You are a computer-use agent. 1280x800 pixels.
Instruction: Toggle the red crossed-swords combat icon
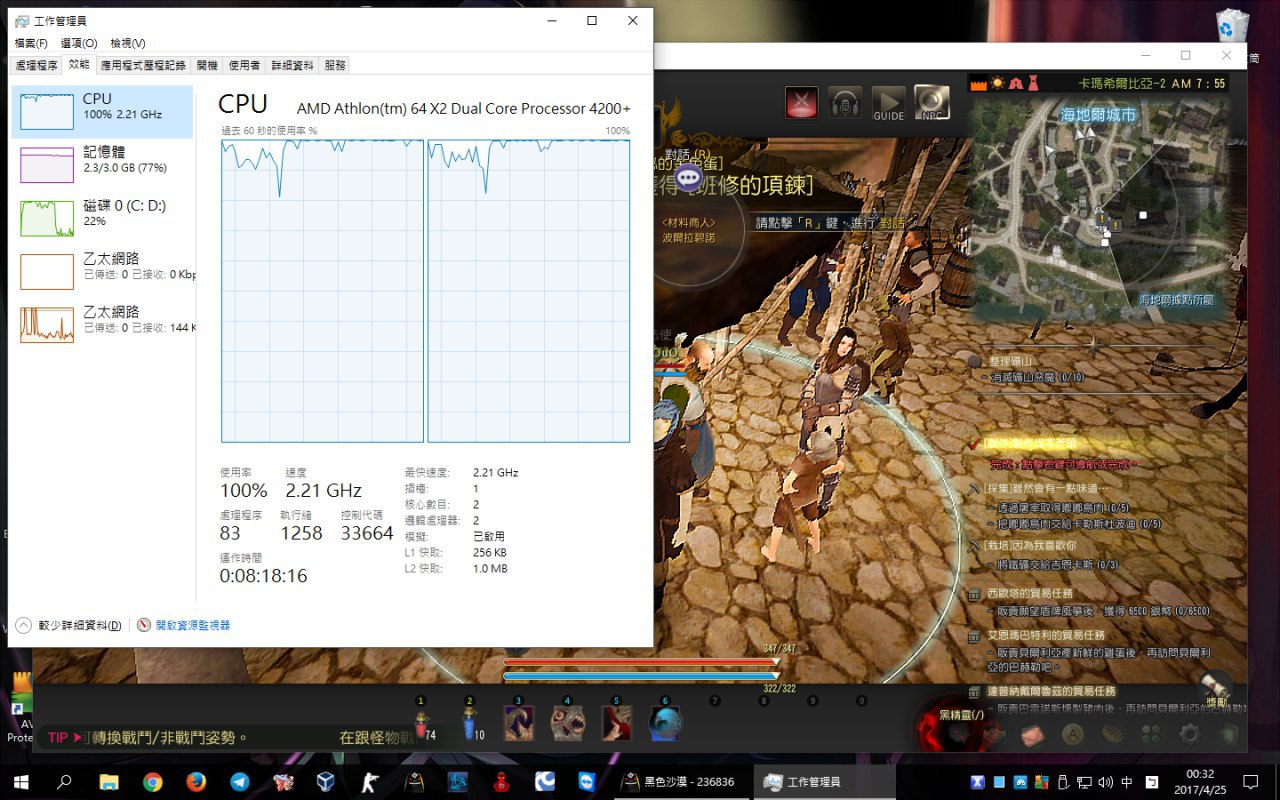tap(801, 102)
